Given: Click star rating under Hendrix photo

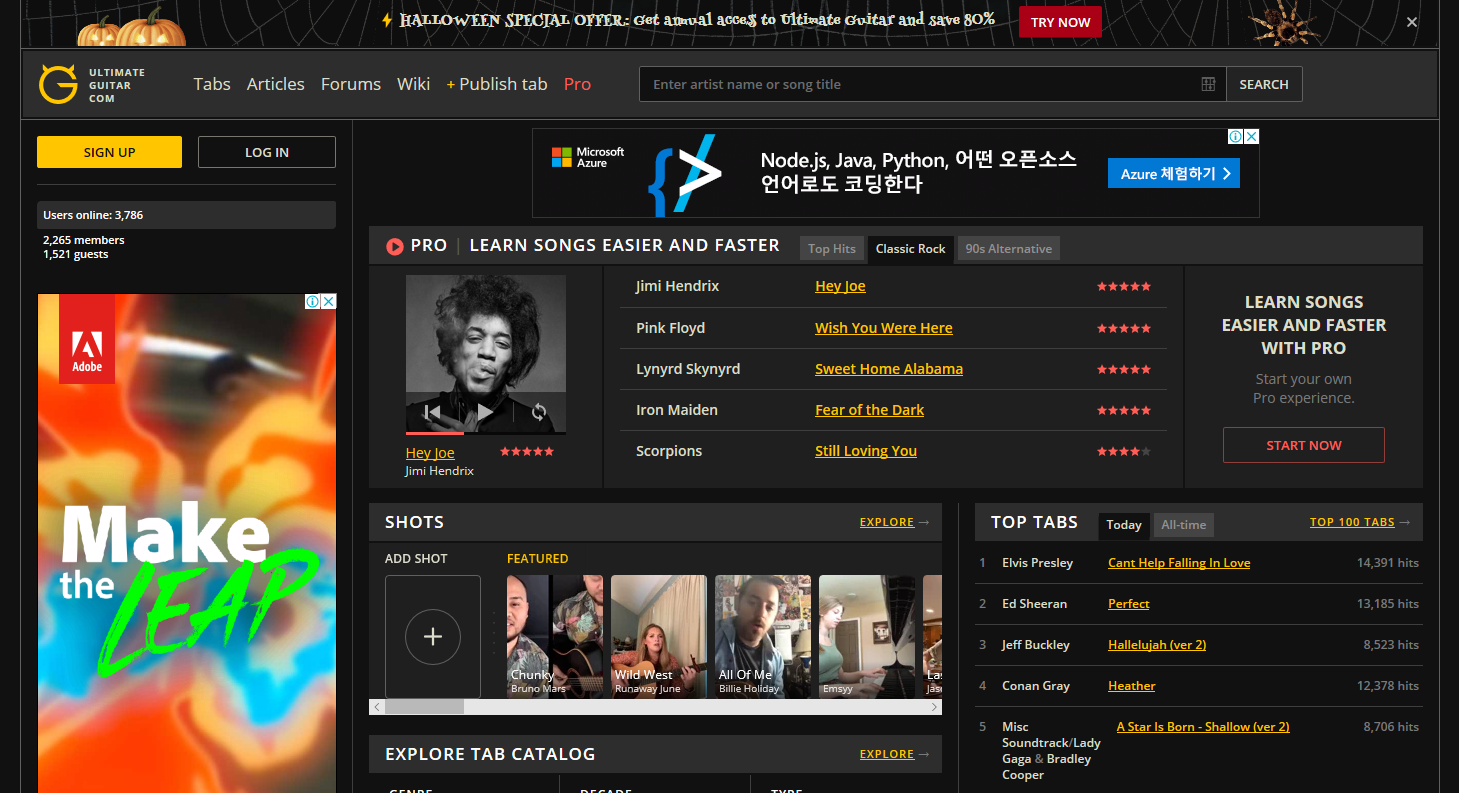Looking at the screenshot, I should (x=527, y=452).
